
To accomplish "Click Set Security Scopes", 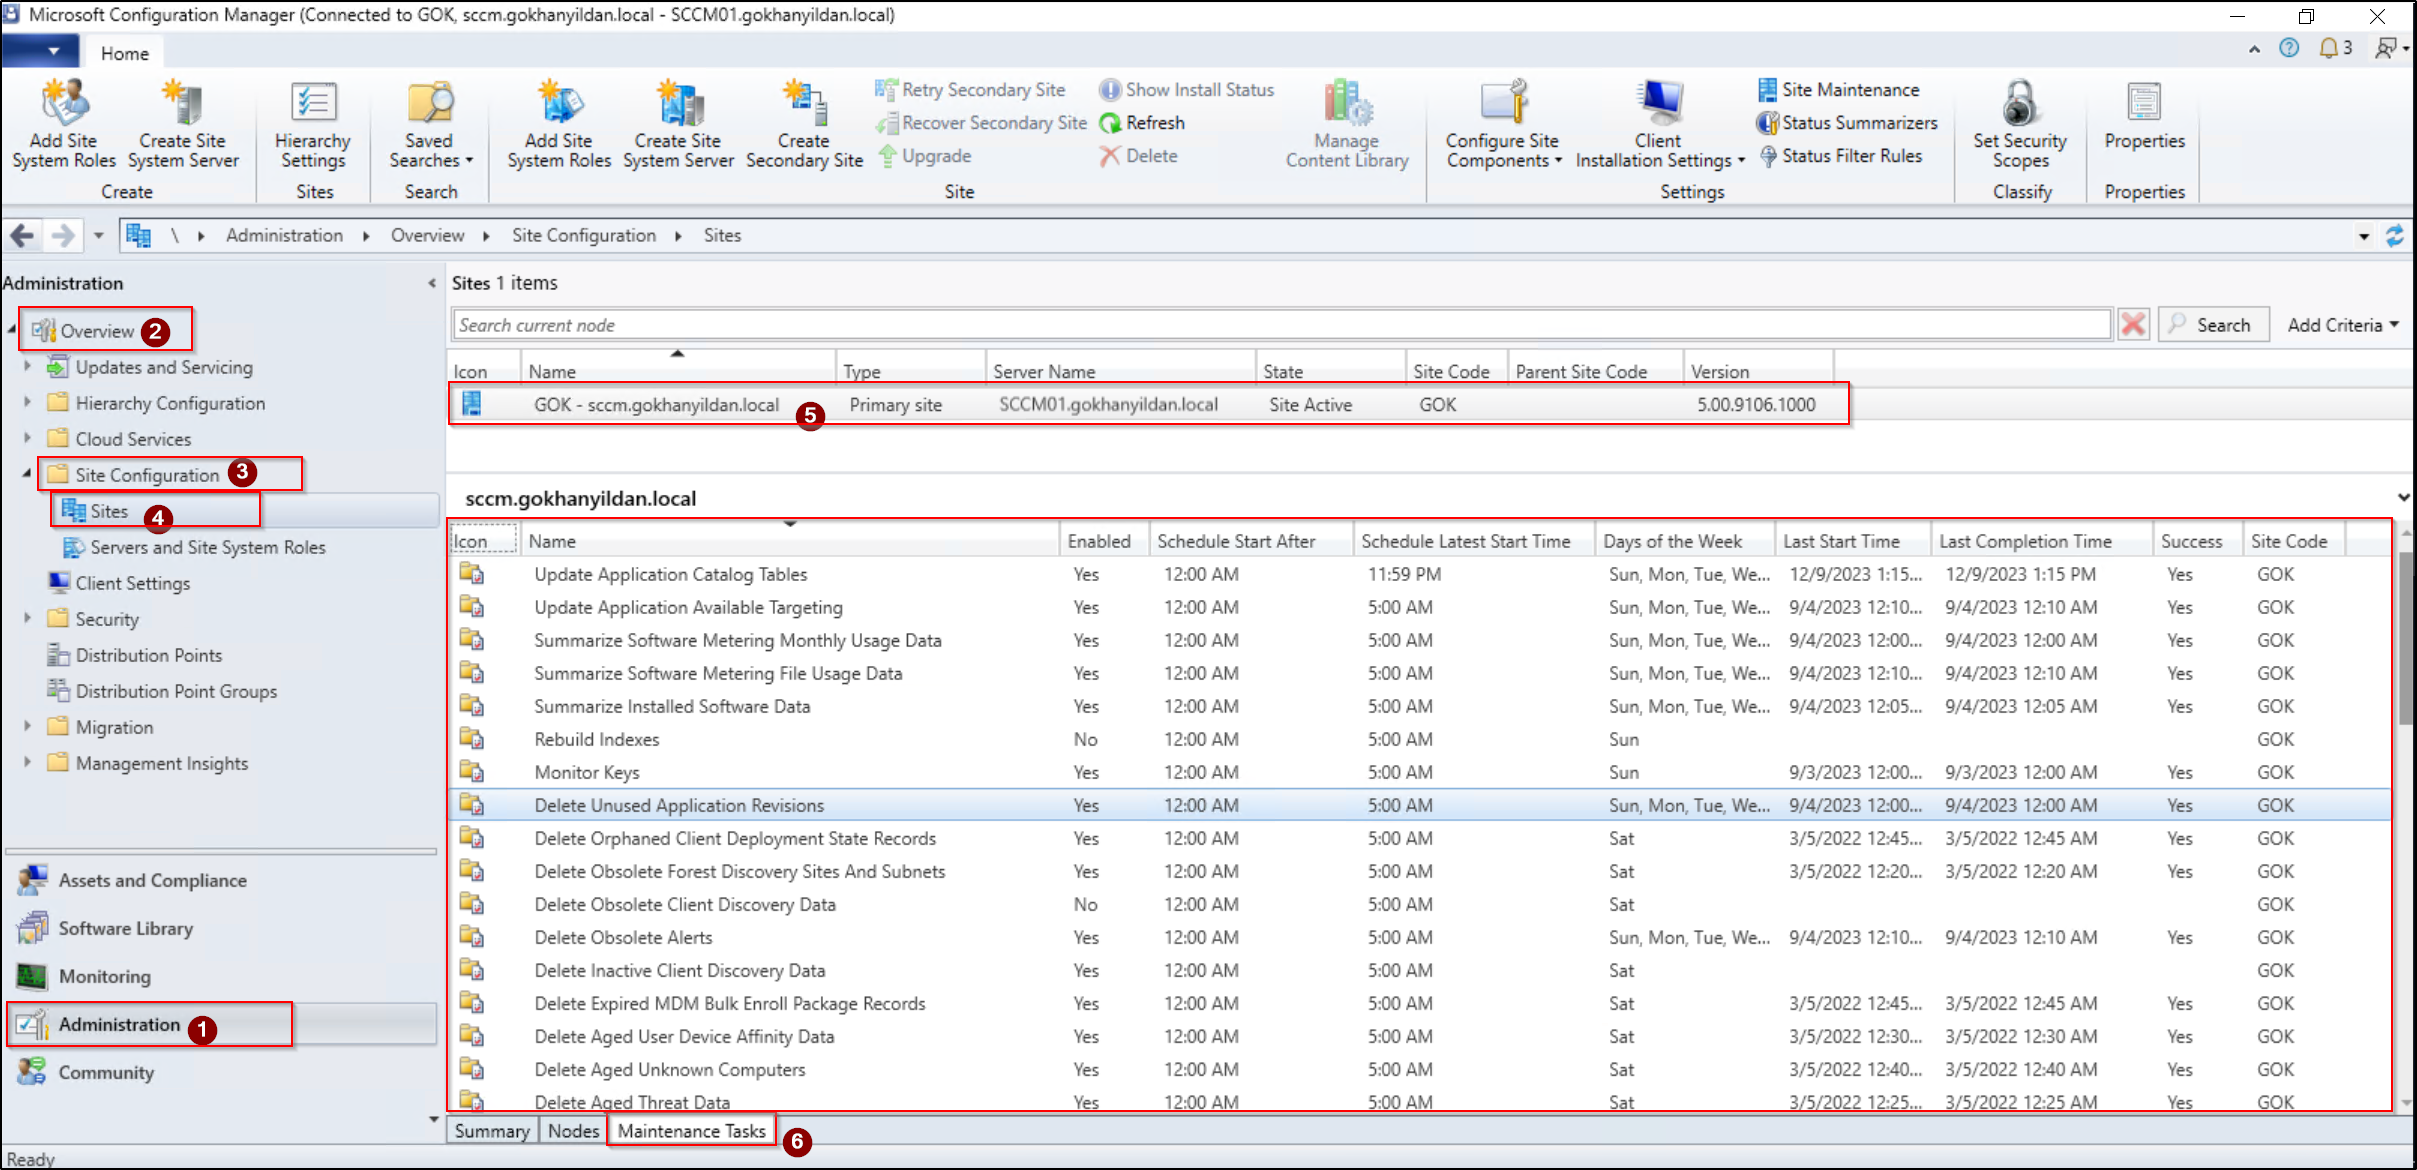I will [2020, 123].
